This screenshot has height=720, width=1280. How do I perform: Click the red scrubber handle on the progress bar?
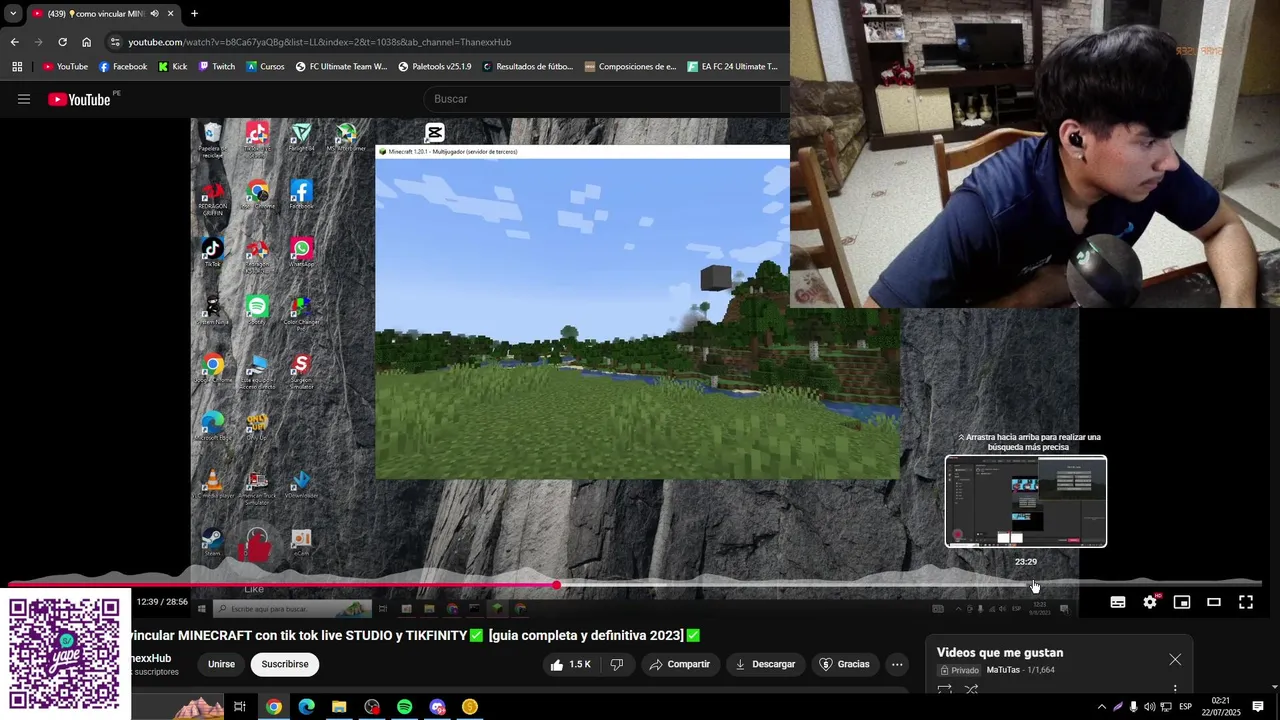556,585
